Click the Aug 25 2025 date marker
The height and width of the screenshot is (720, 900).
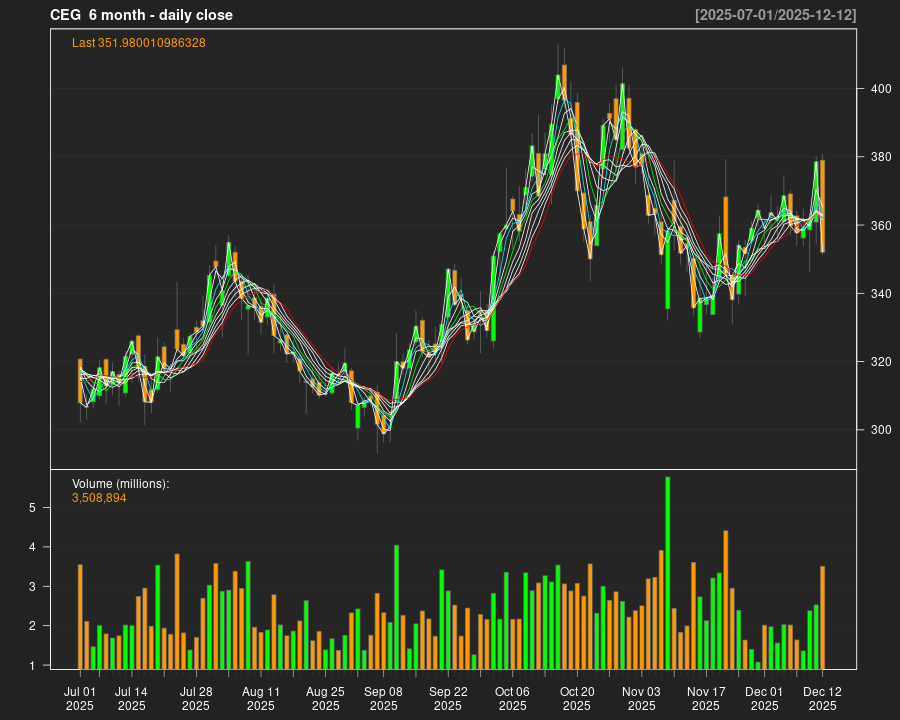click(325, 698)
